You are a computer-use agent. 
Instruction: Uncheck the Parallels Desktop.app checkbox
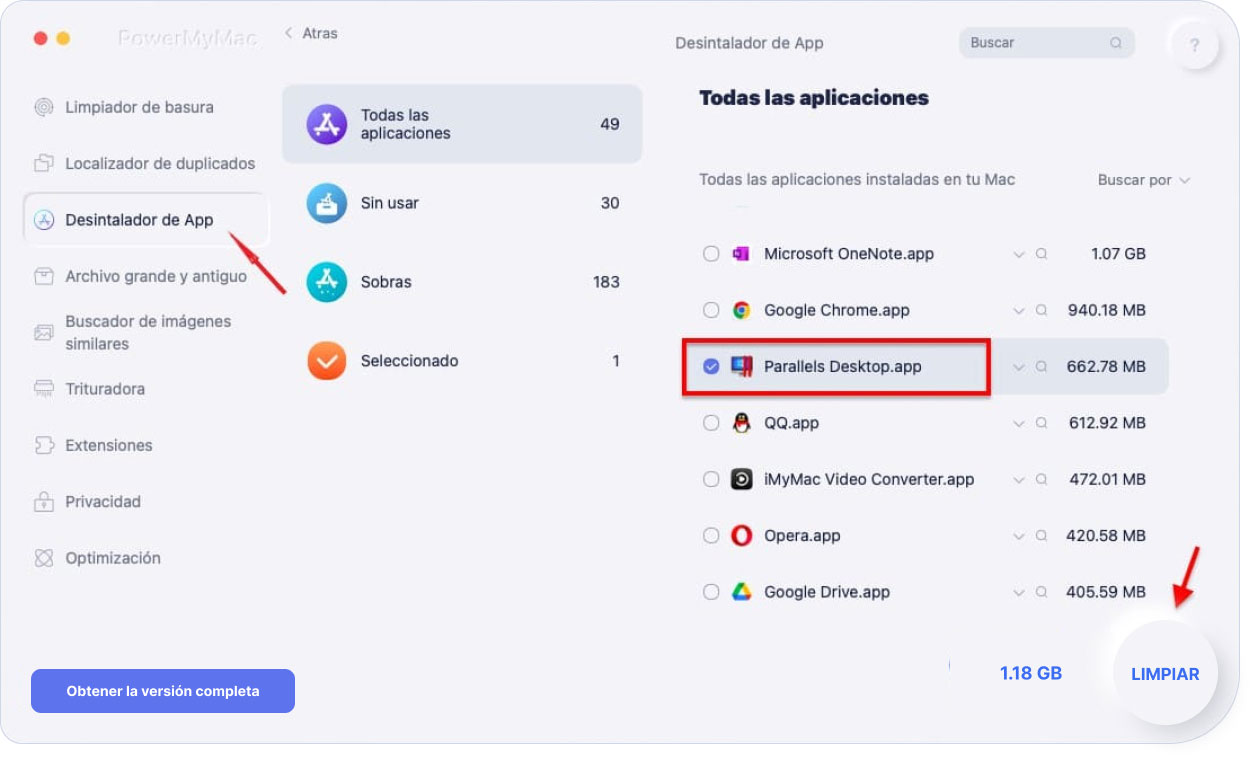coord(711,367)
